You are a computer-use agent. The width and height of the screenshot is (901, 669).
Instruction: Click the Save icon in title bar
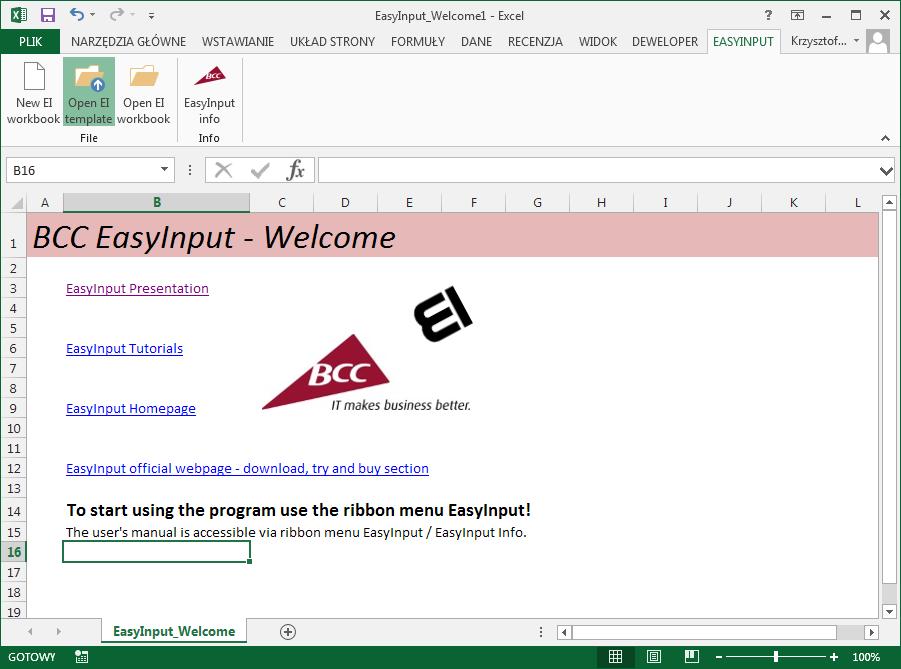pyautogui.click(x=48, y=15)
